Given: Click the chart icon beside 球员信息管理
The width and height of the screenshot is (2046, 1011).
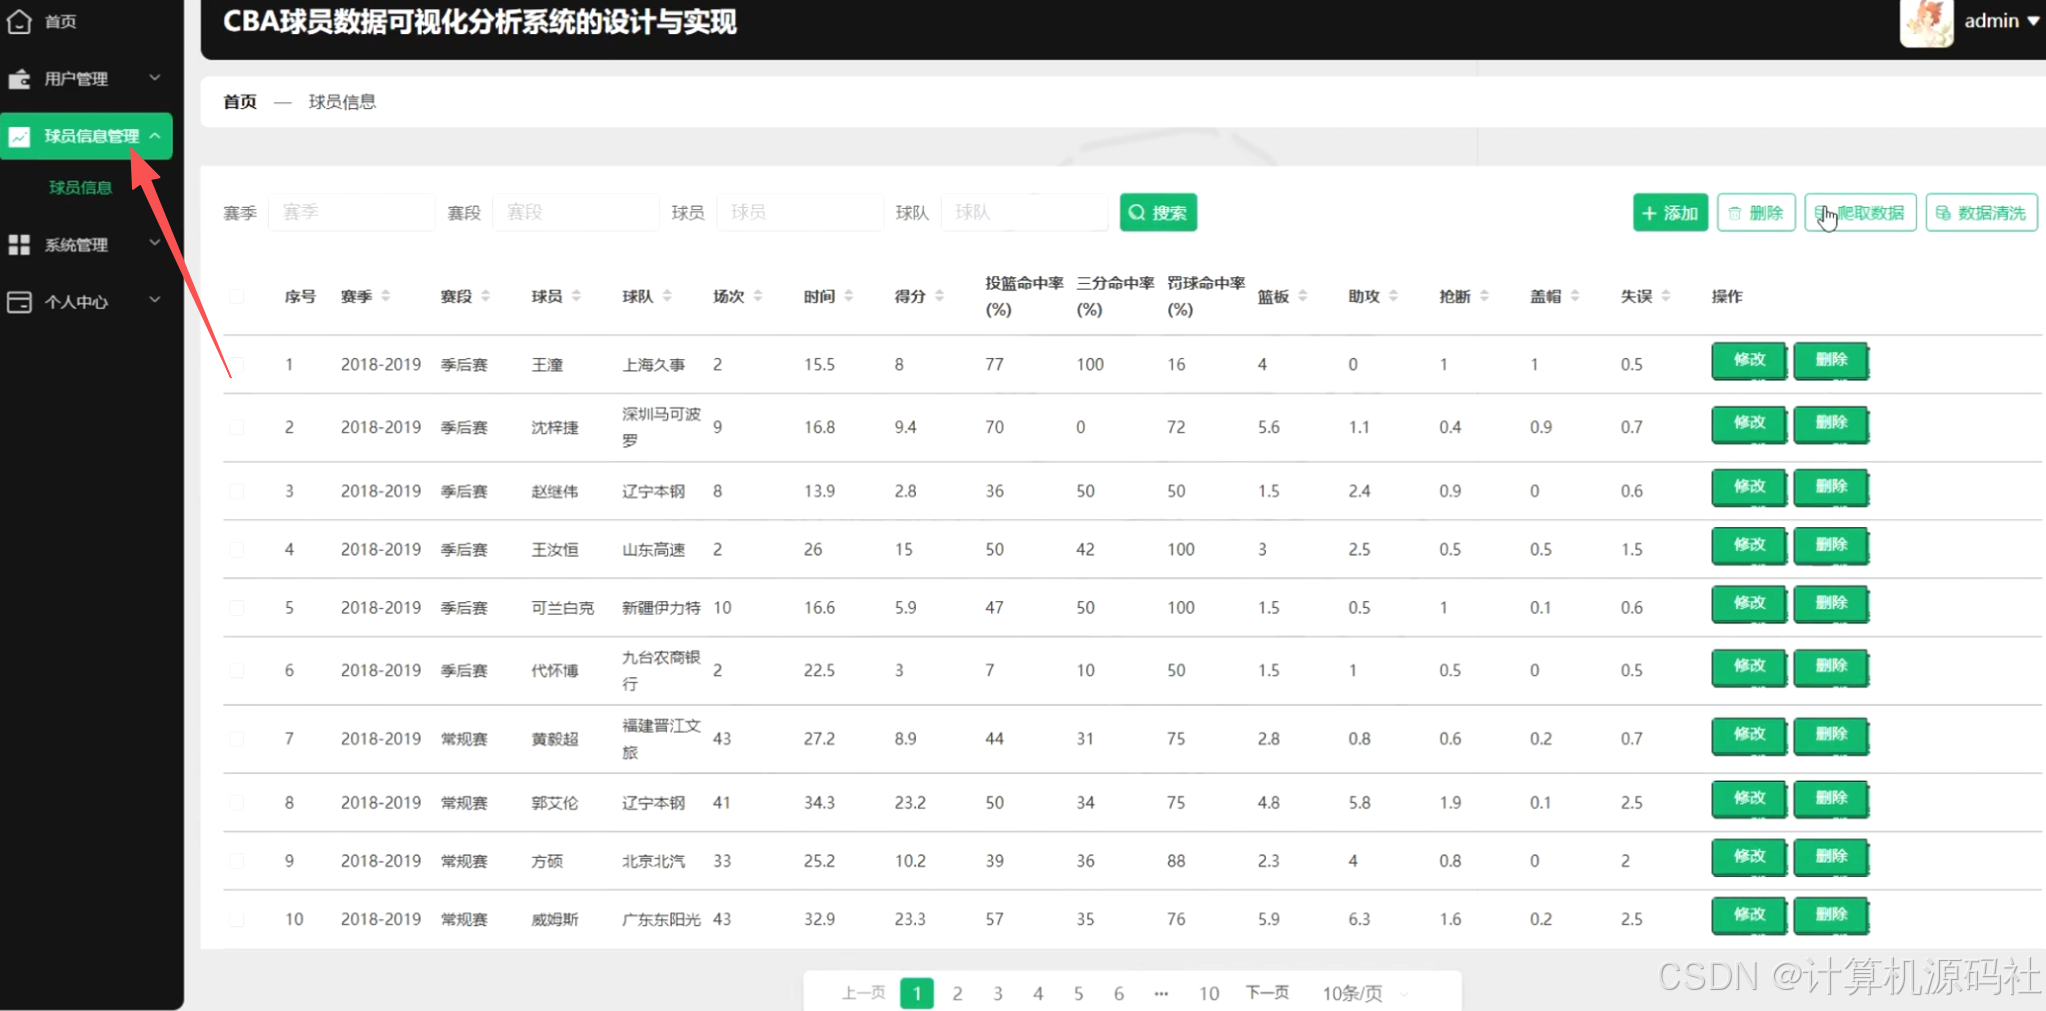Looking at the screenshot, I should 19,137.
